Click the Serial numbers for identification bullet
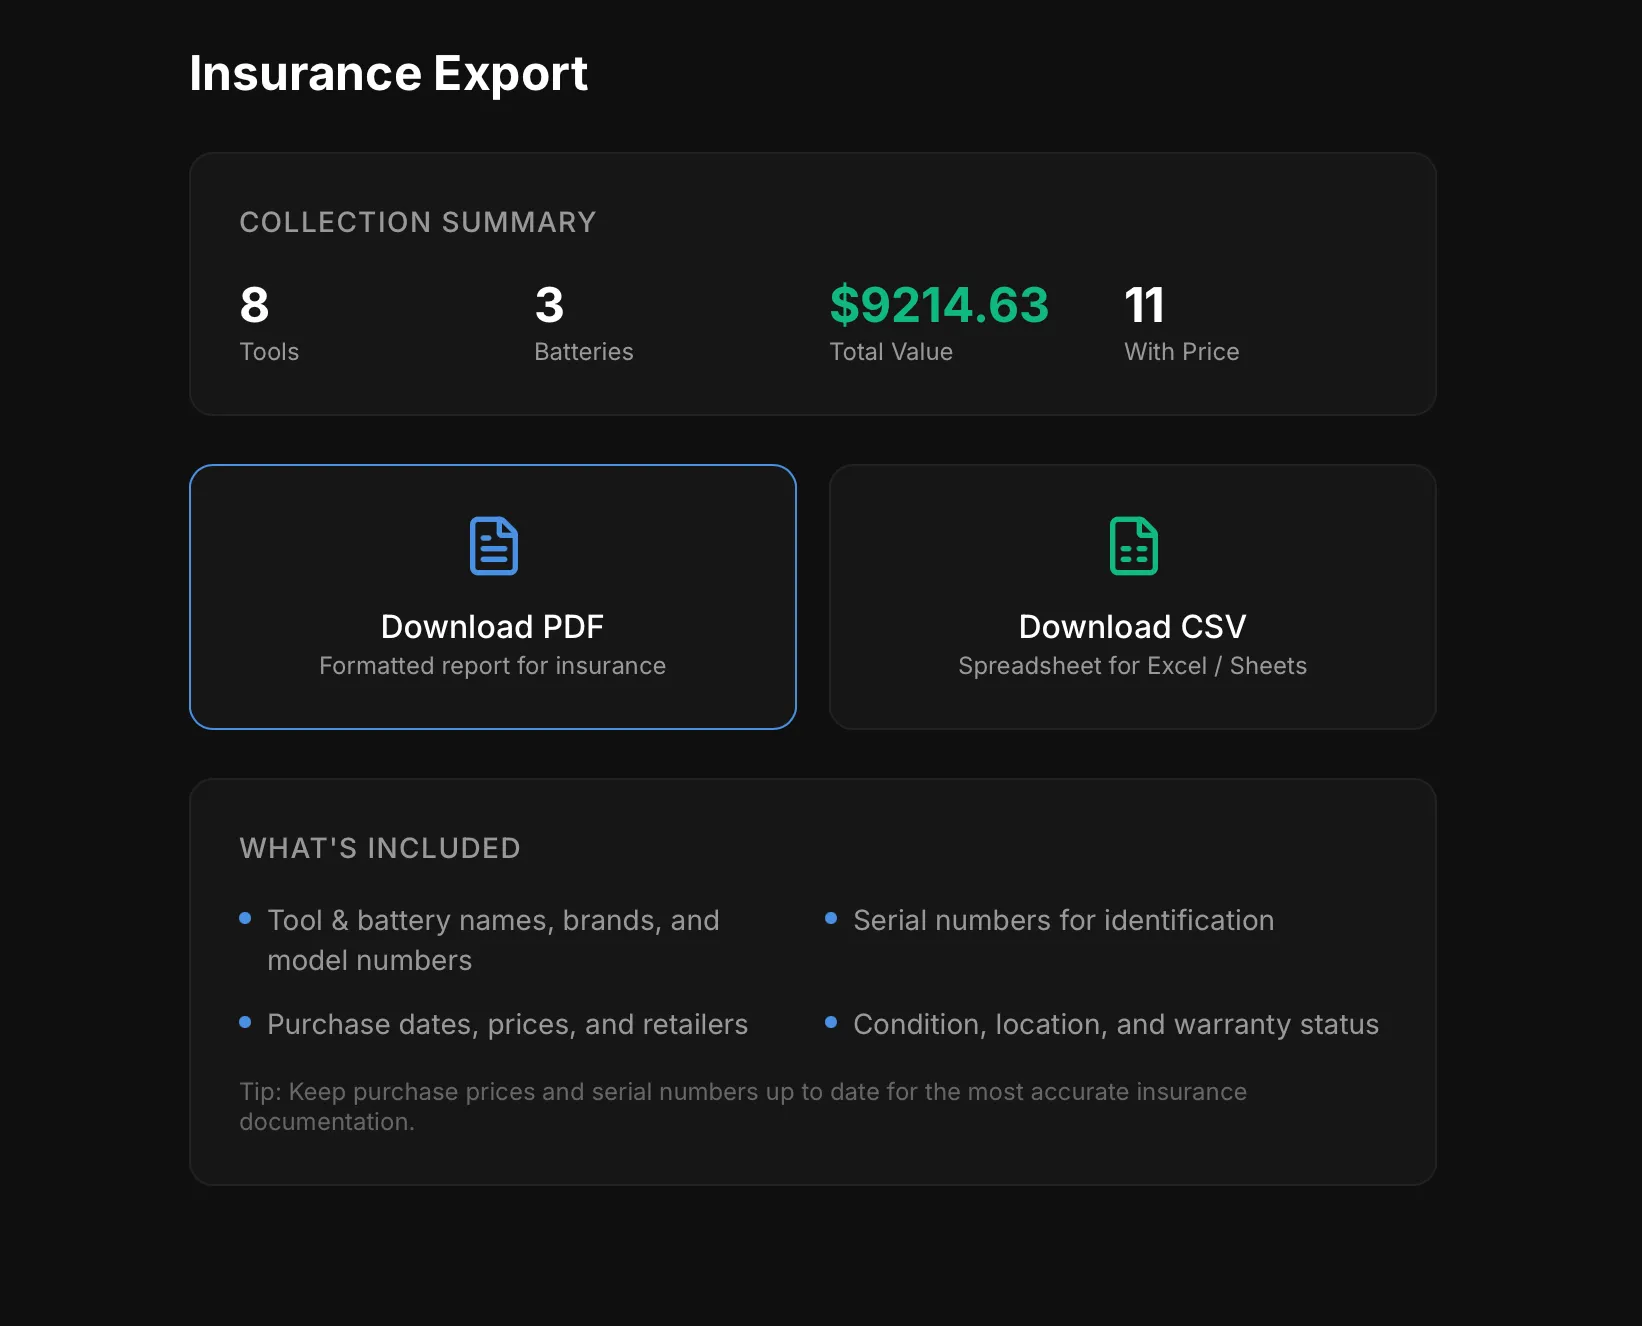This screenshot has width=1642, height=1326. (x=1062, y=920)
